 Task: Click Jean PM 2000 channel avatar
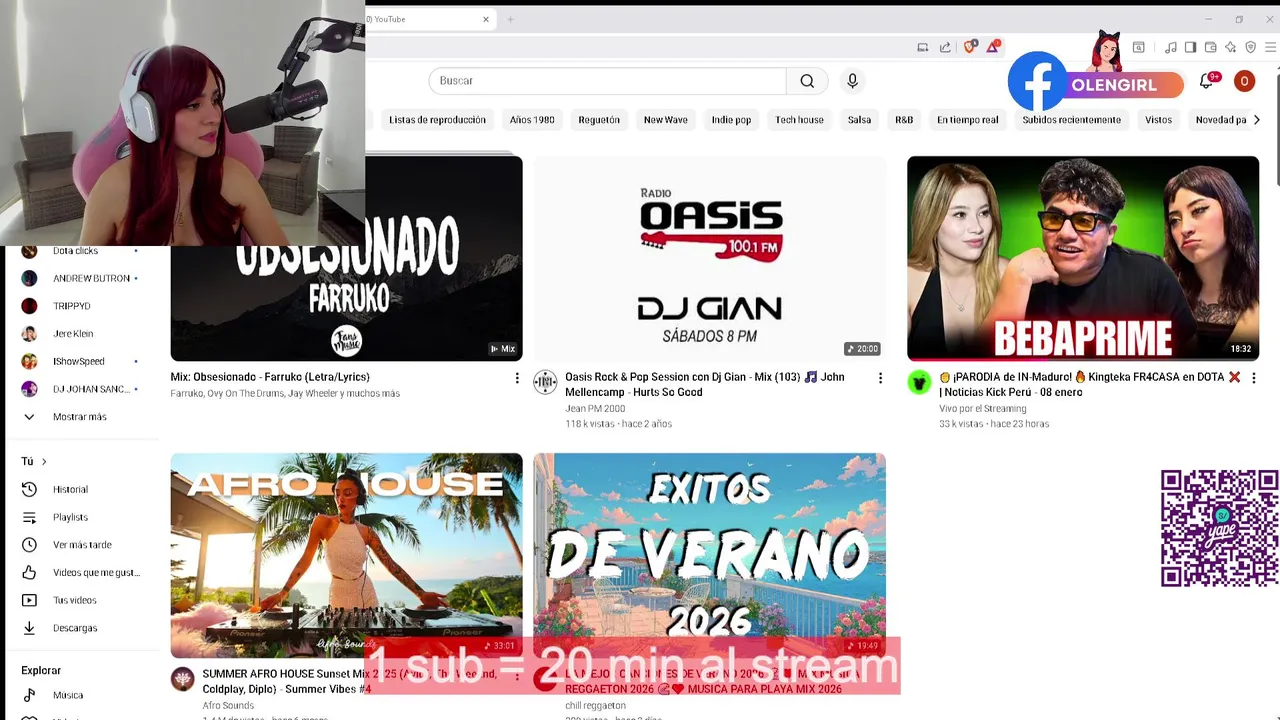coord(545,382)
